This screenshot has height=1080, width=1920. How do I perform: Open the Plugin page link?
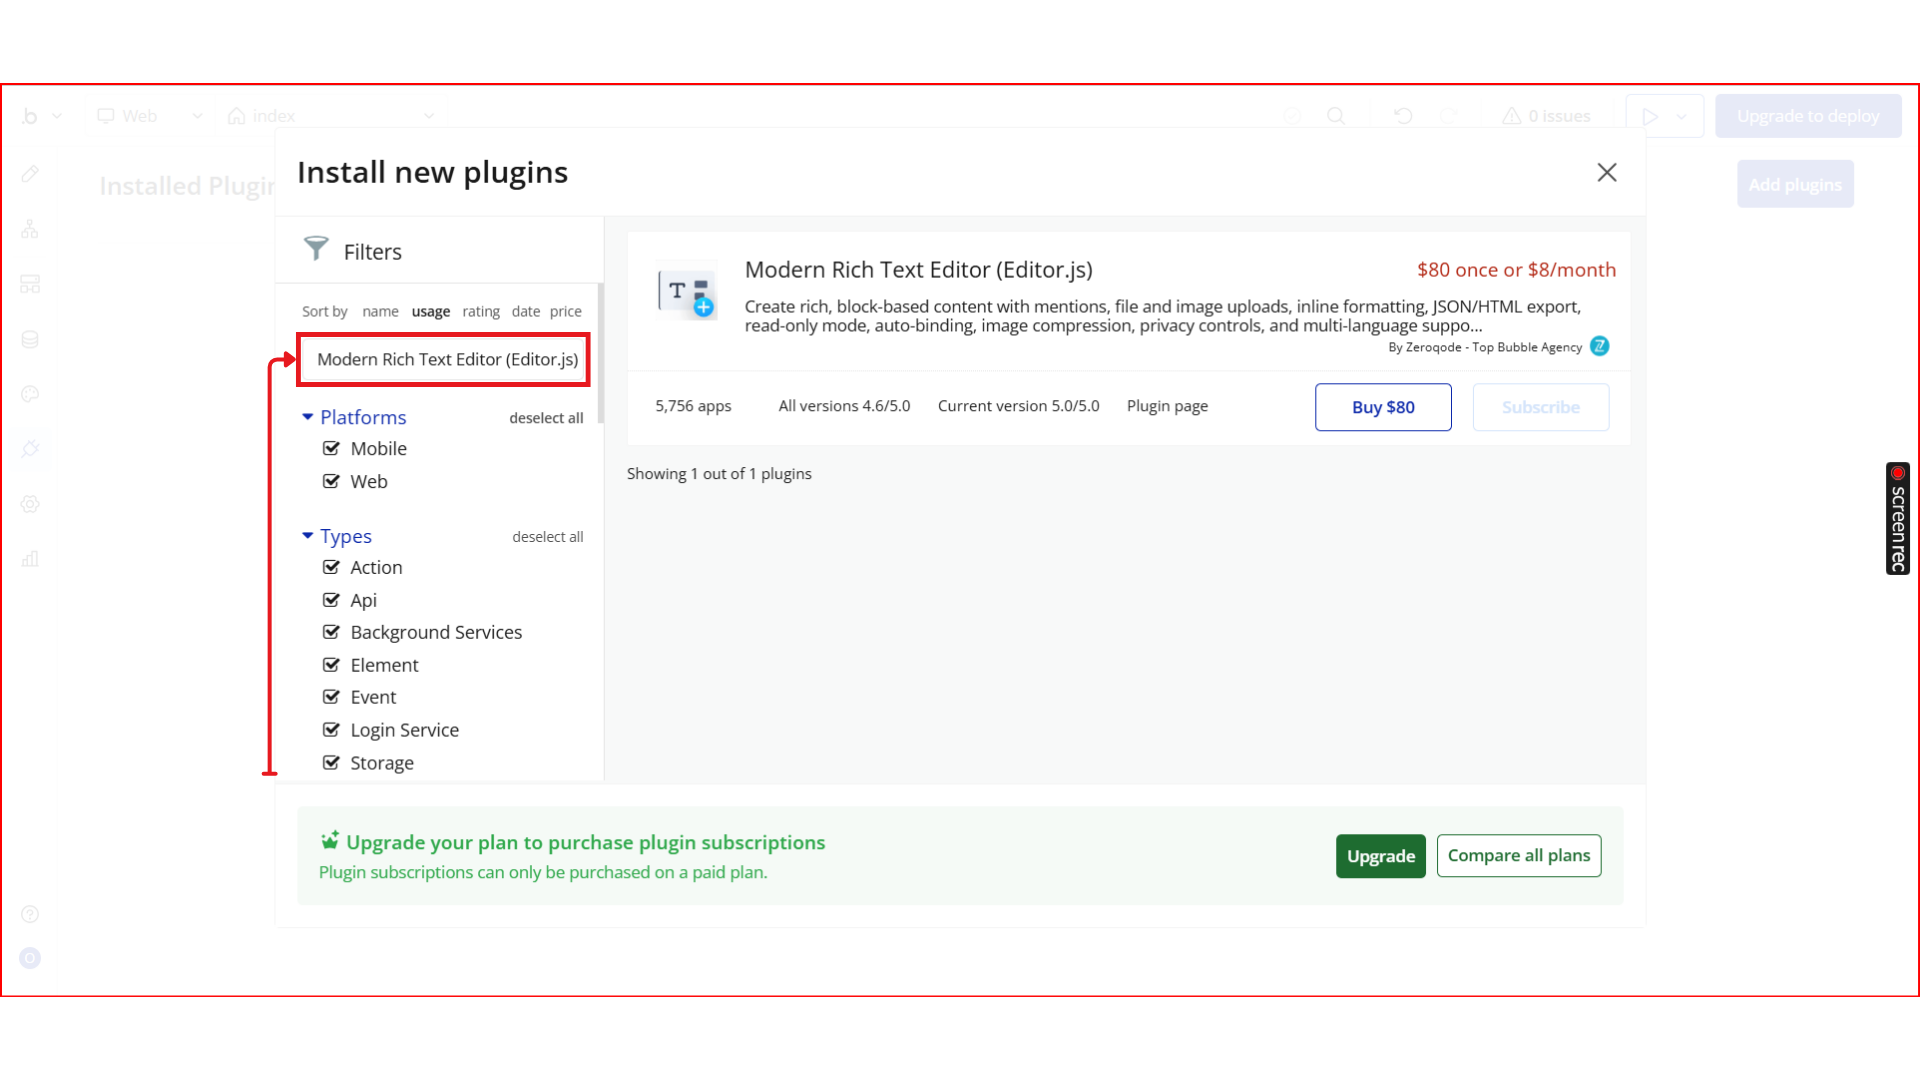1167,406
